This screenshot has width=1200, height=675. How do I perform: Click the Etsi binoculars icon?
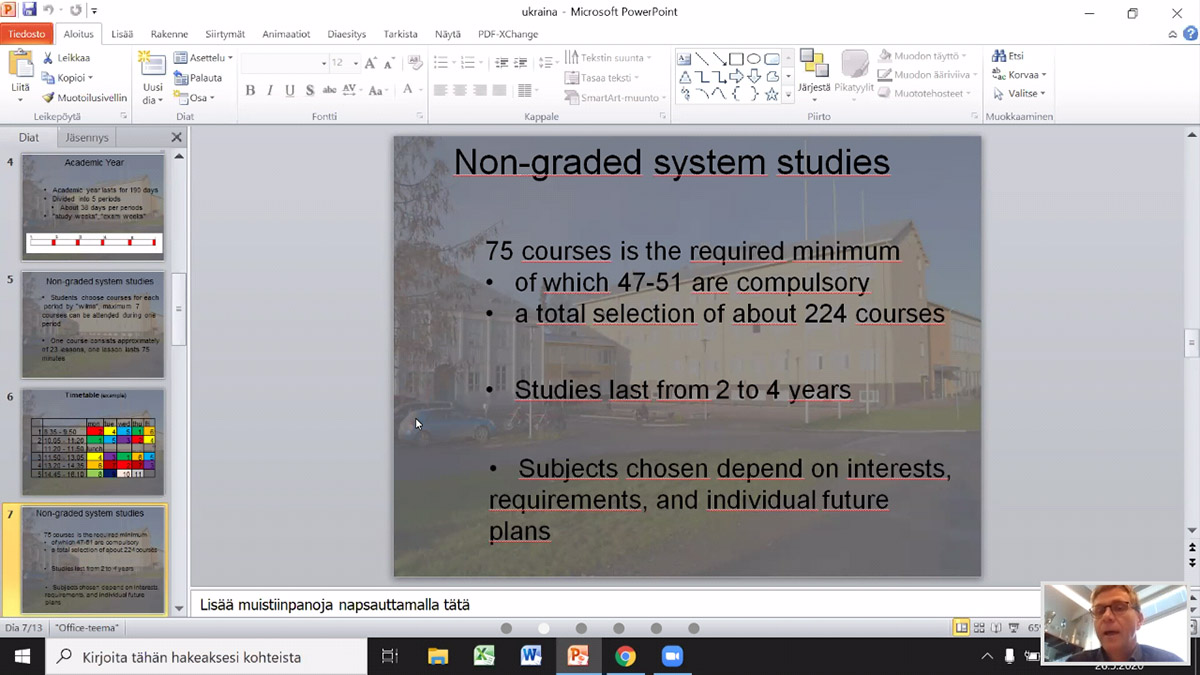[998, 57]
